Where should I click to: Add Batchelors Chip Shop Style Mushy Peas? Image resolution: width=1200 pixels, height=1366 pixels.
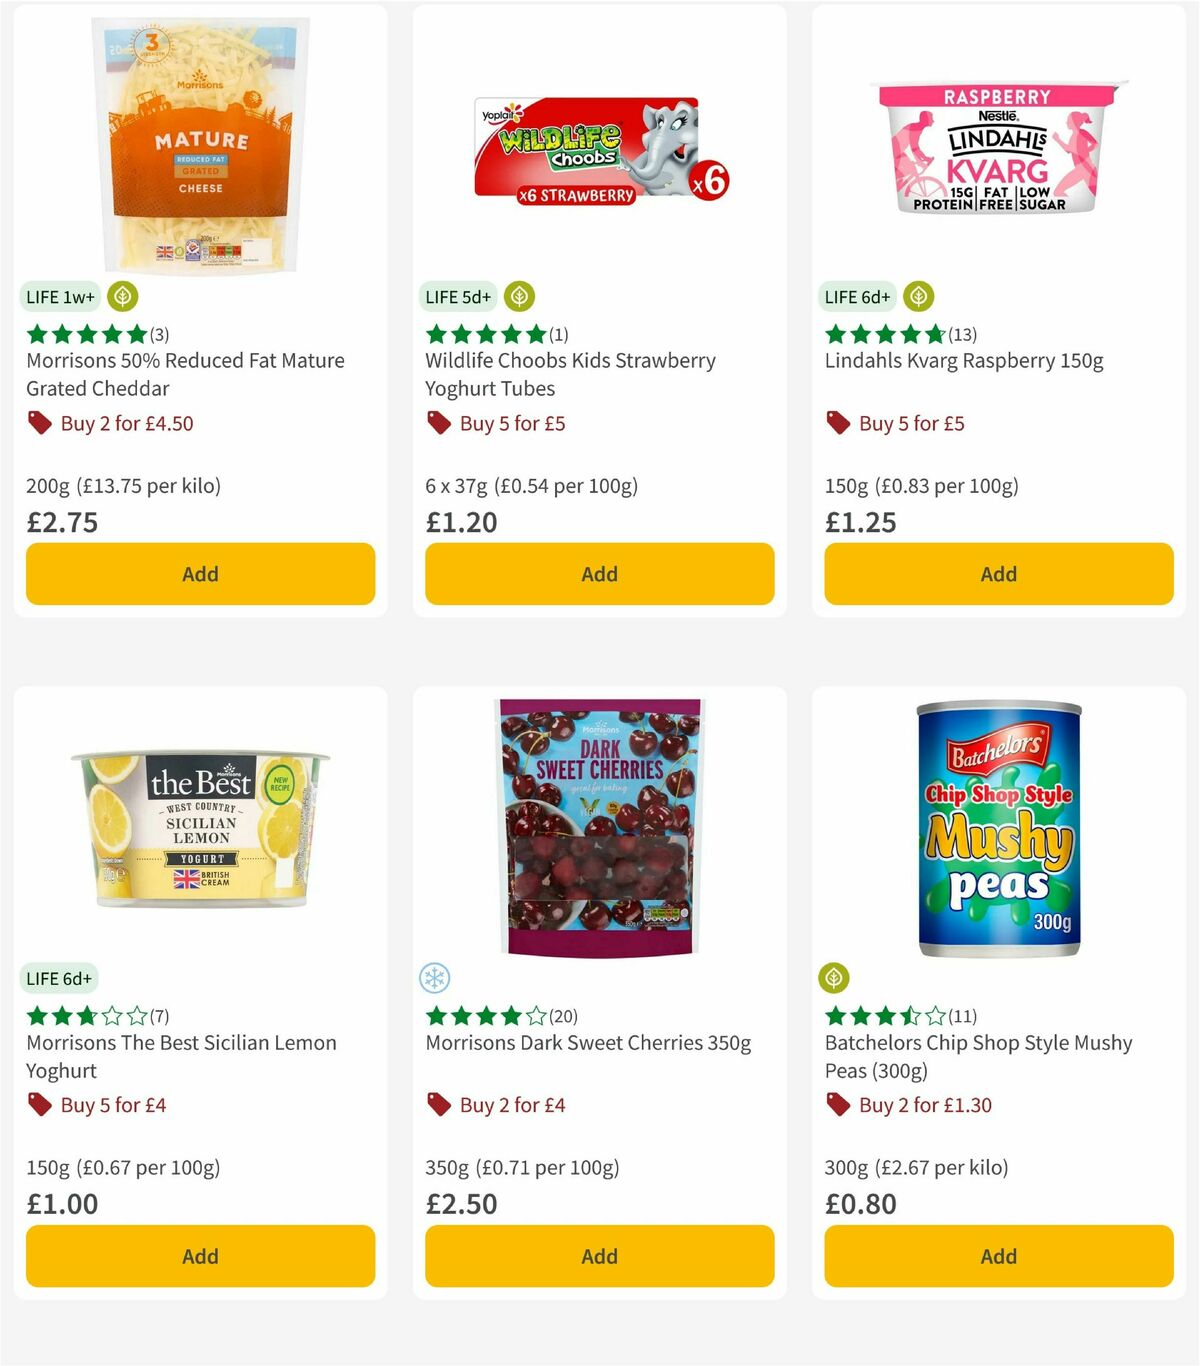998,1256
